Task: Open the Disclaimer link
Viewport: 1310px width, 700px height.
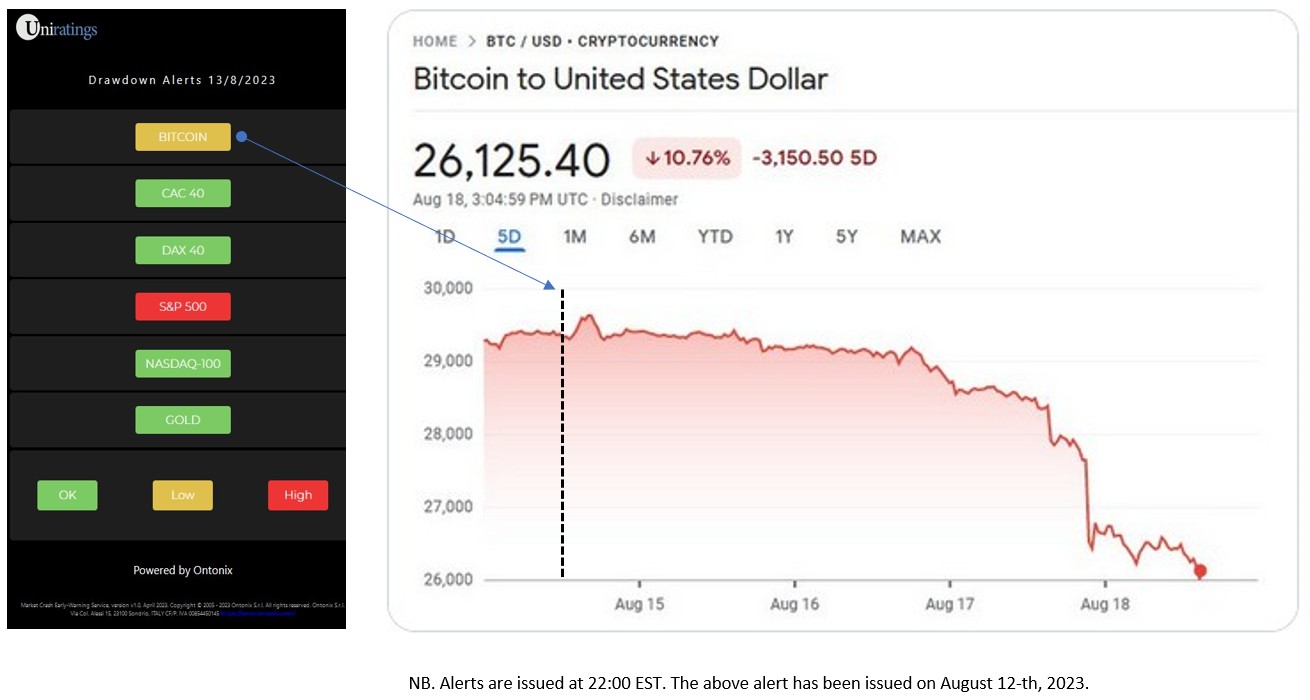Action: tap(640, 199)
